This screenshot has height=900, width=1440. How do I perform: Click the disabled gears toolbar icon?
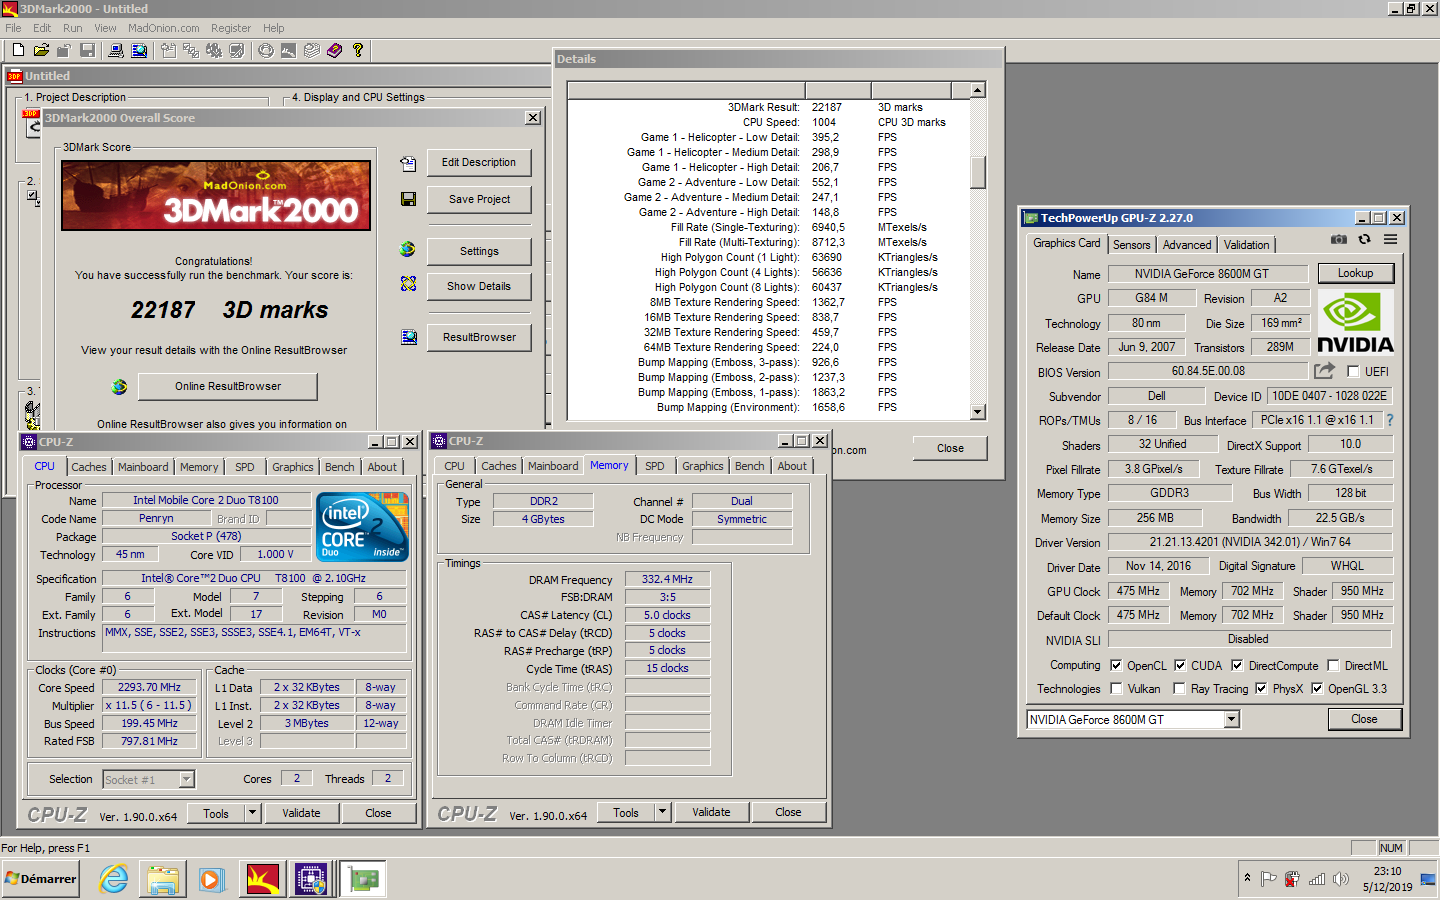point(214,50)
